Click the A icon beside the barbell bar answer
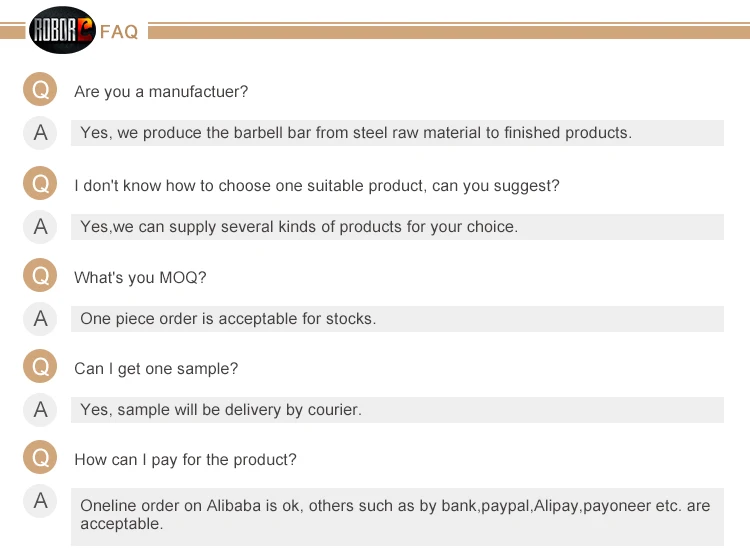The width and height of the screenshot is (750, 556). (x=40, y=132)
